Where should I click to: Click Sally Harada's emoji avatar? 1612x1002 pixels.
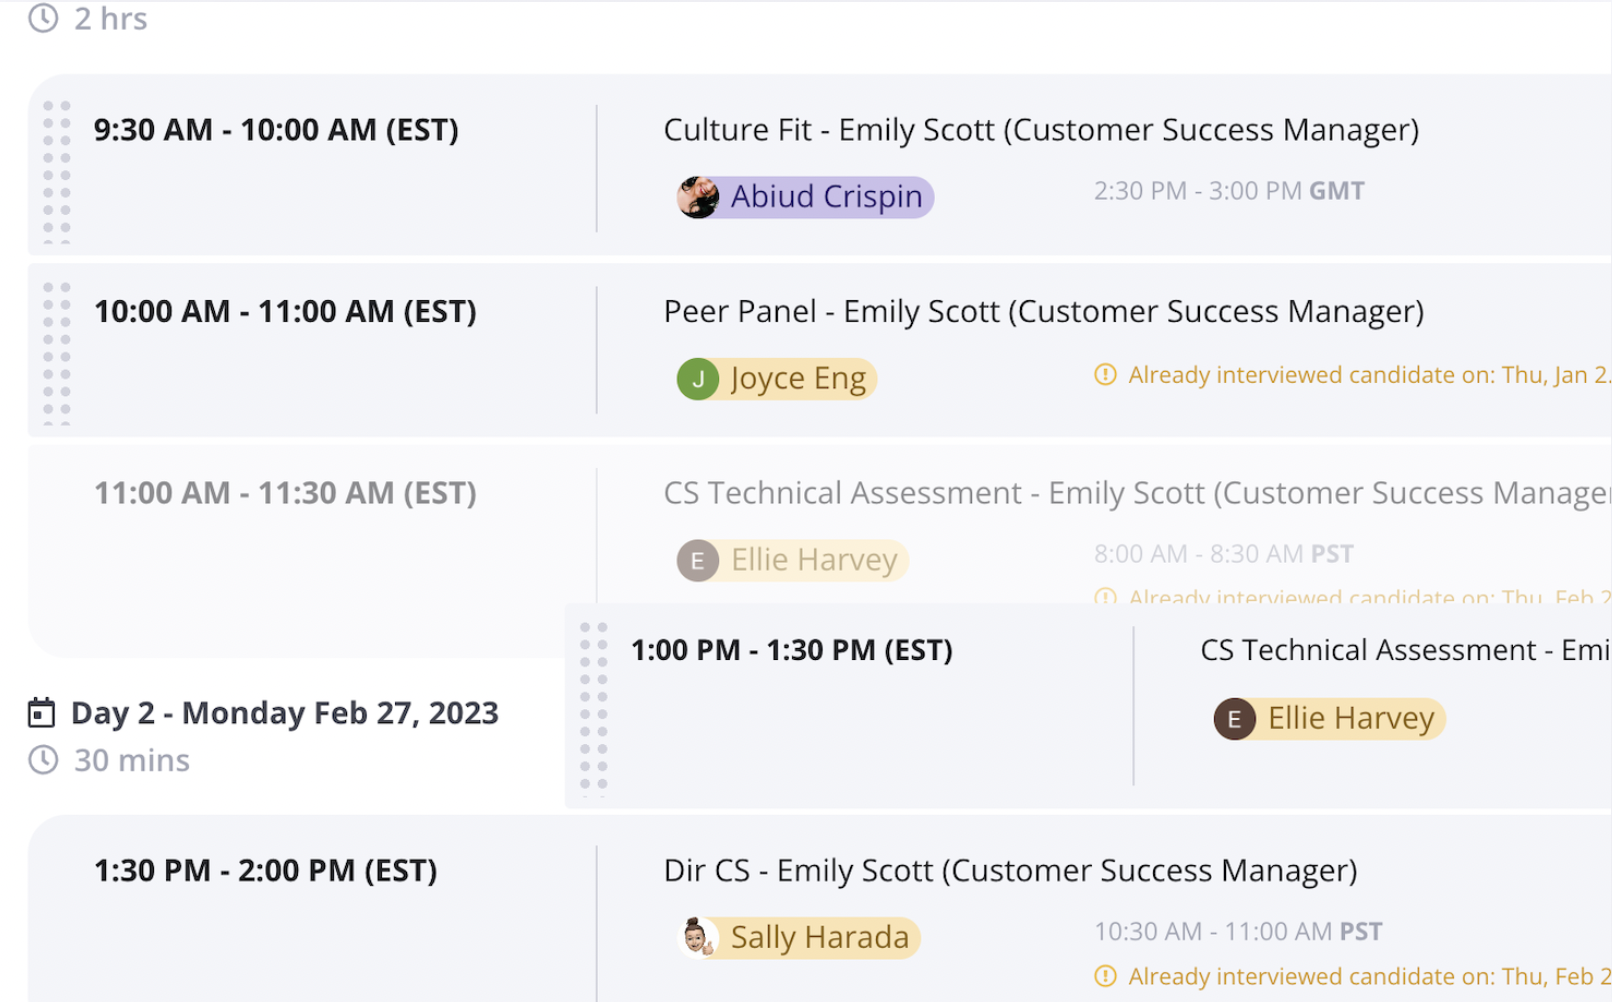coord(698,938)
